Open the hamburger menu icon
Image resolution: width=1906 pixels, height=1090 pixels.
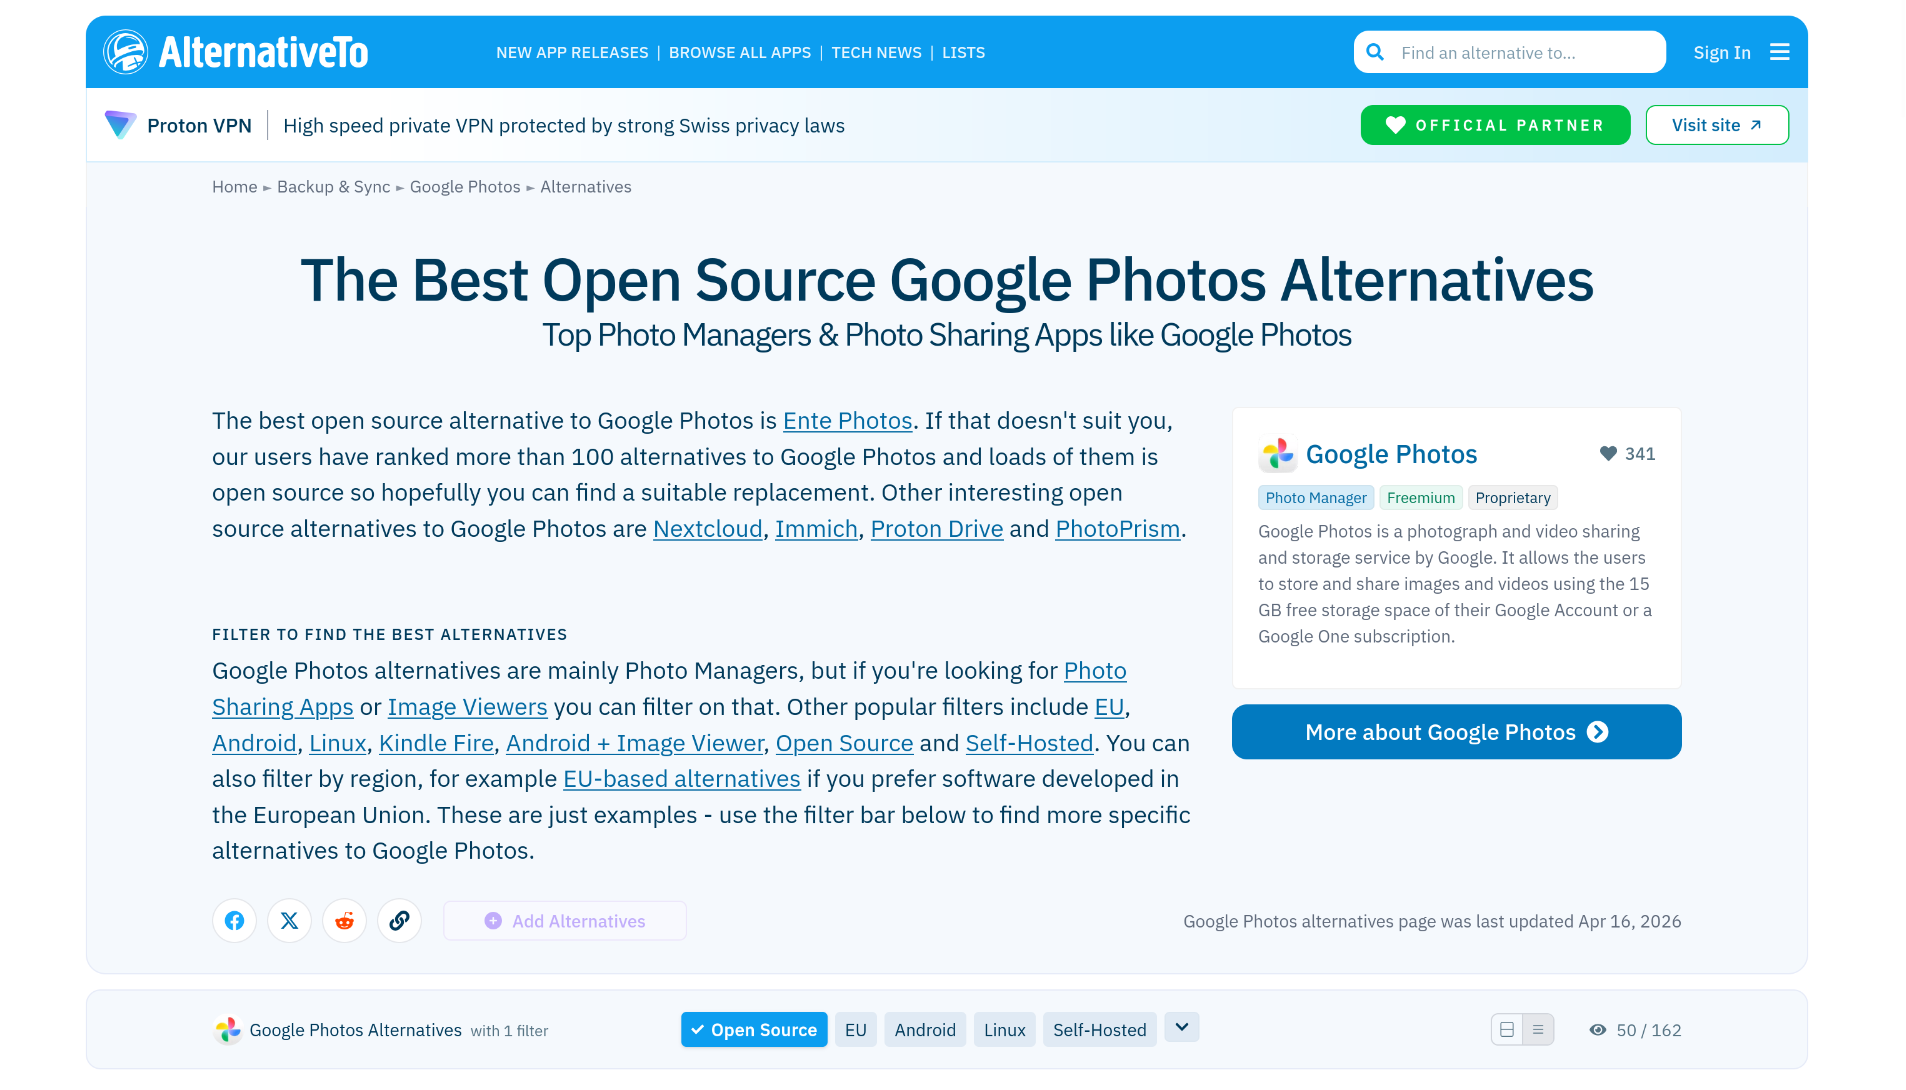pyautogui.click(x=1779, y=52)
